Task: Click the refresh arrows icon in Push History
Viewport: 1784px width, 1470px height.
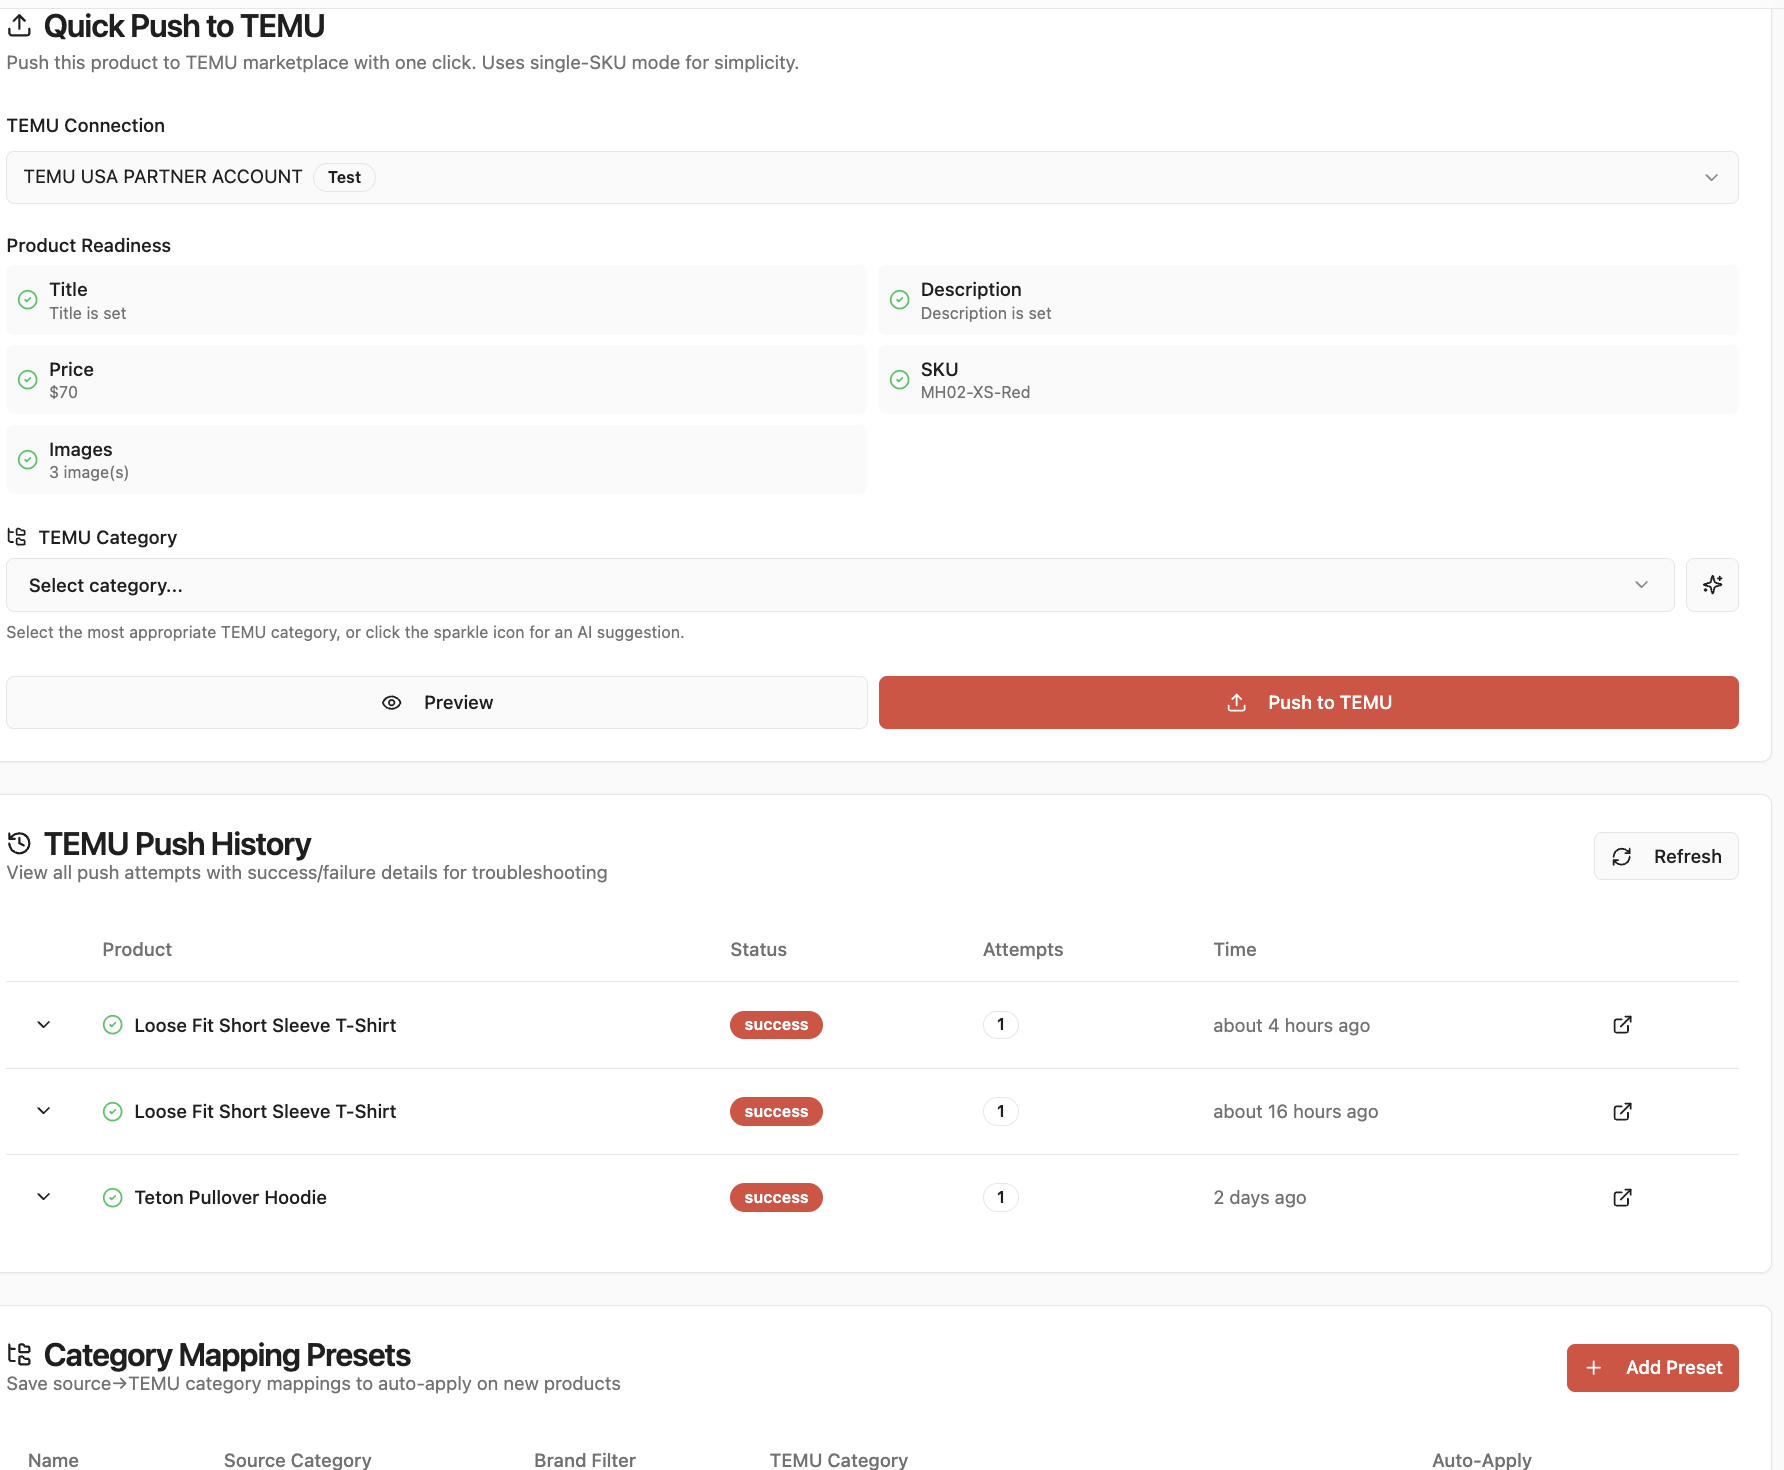Action: pyautogui.click(x=1622, y=856)
